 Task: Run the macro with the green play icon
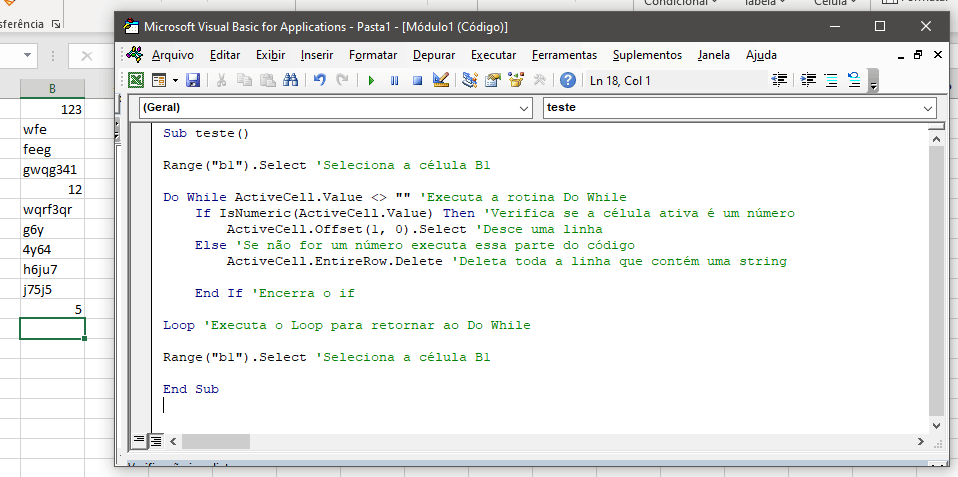371,80
